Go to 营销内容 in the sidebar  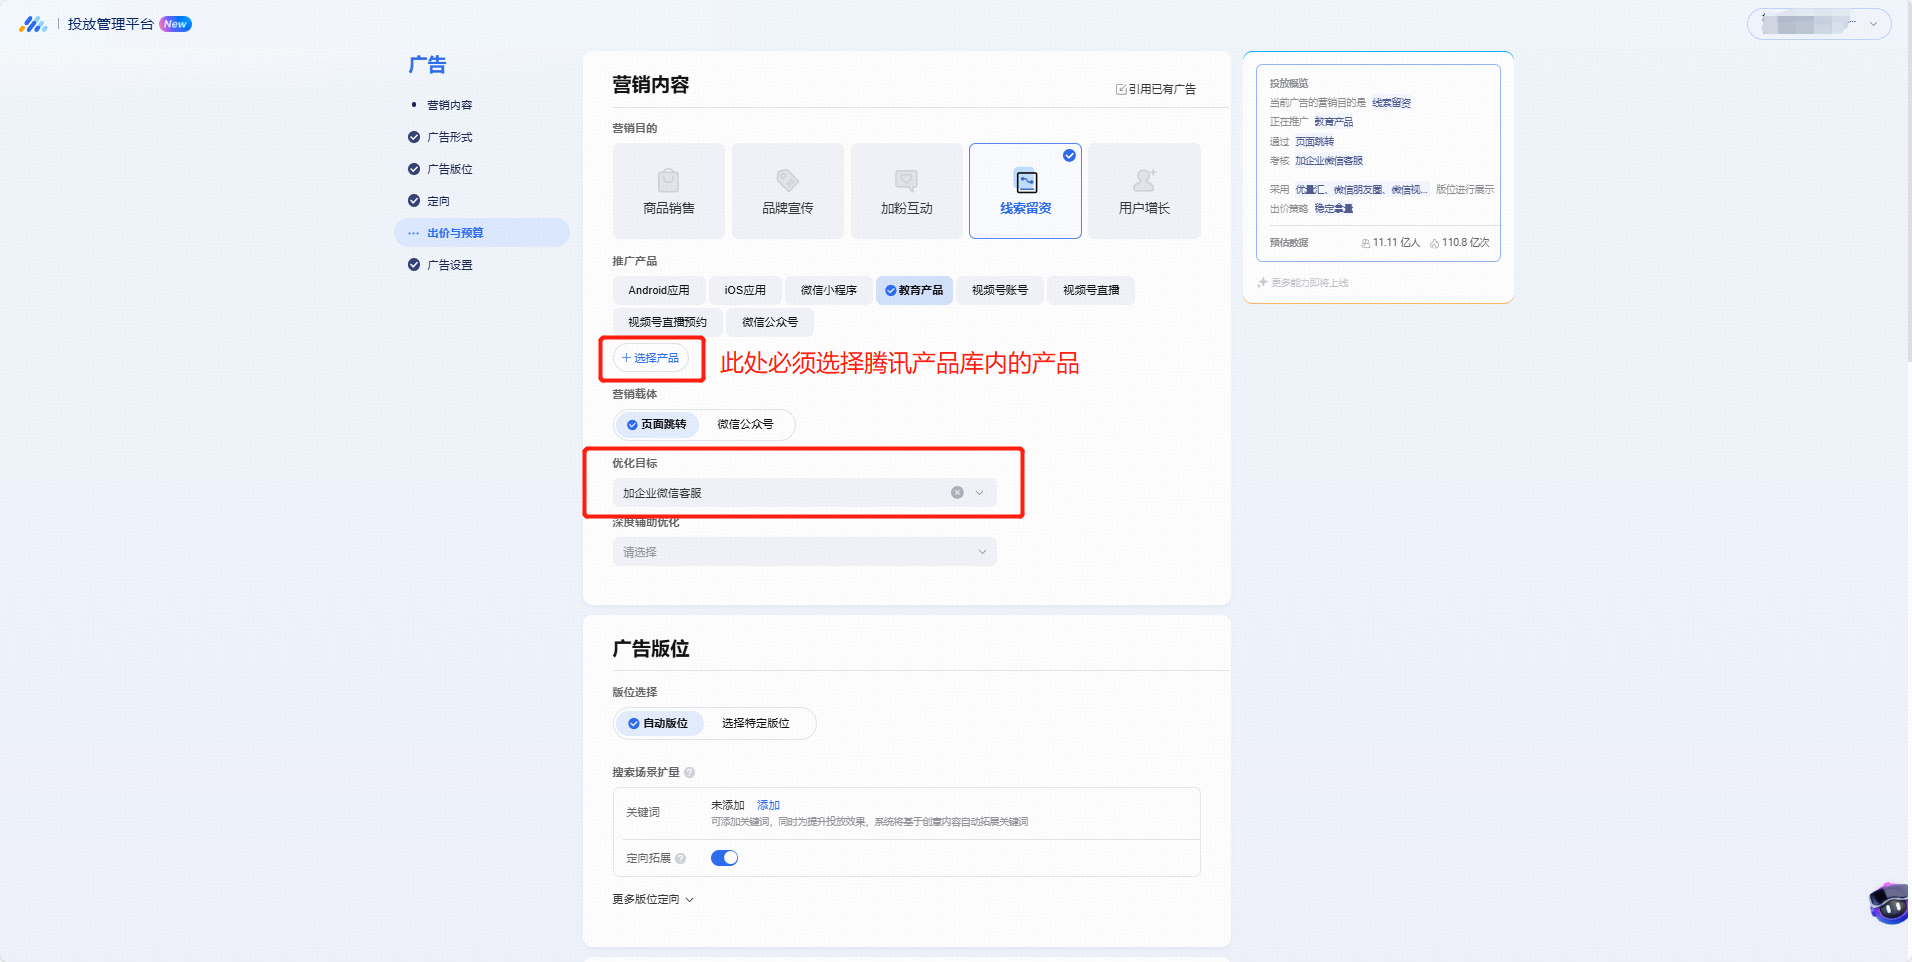(x=449, y=105)
